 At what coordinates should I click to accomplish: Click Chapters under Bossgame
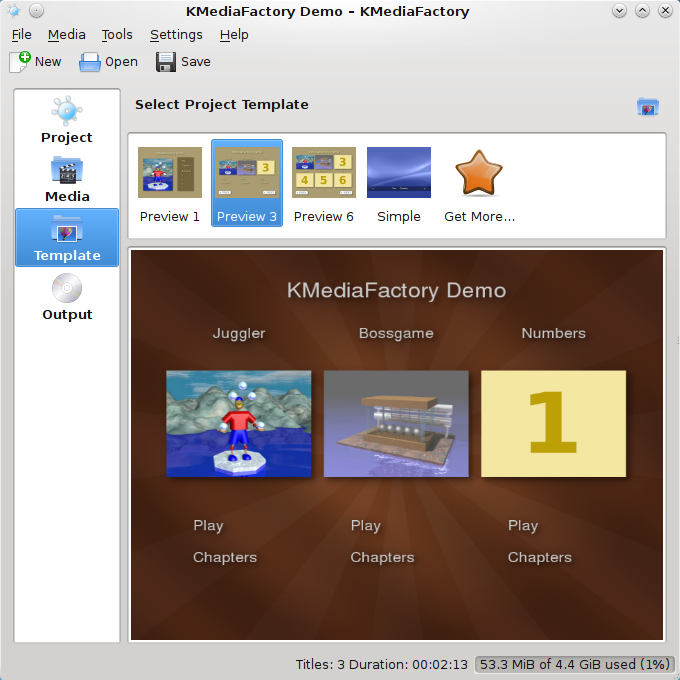point(382,557)
